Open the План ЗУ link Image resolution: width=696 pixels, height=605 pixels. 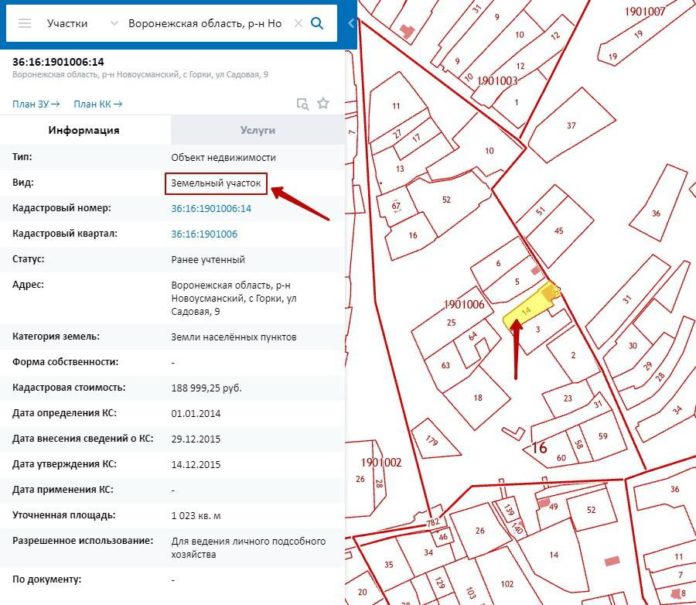[36, 103]
